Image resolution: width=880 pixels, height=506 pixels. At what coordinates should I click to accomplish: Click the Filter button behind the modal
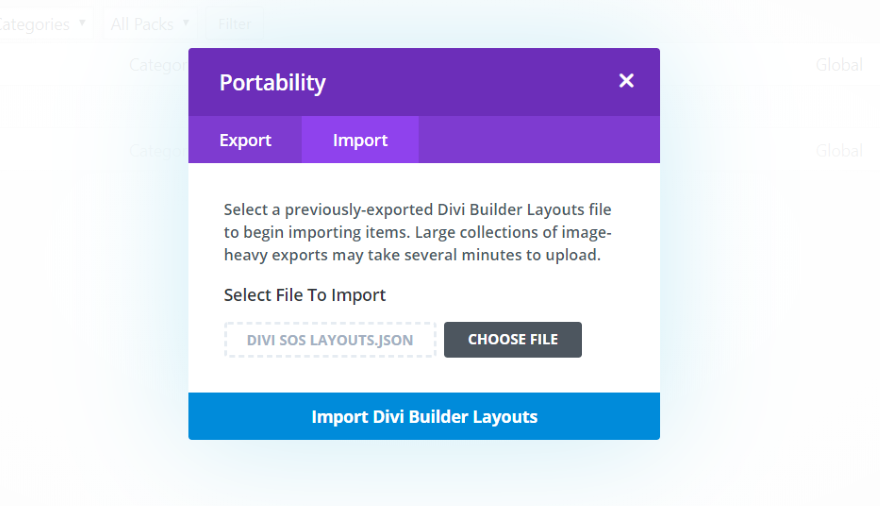point(234,24)
